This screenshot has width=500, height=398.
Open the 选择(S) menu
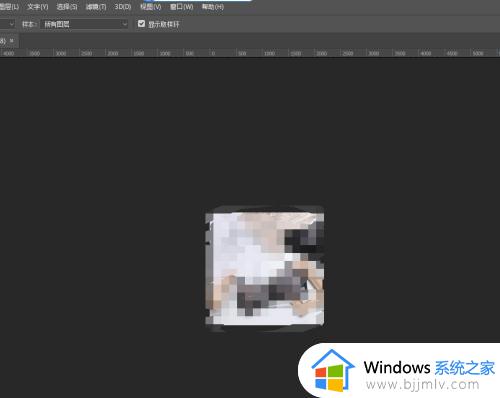(67, 7)
